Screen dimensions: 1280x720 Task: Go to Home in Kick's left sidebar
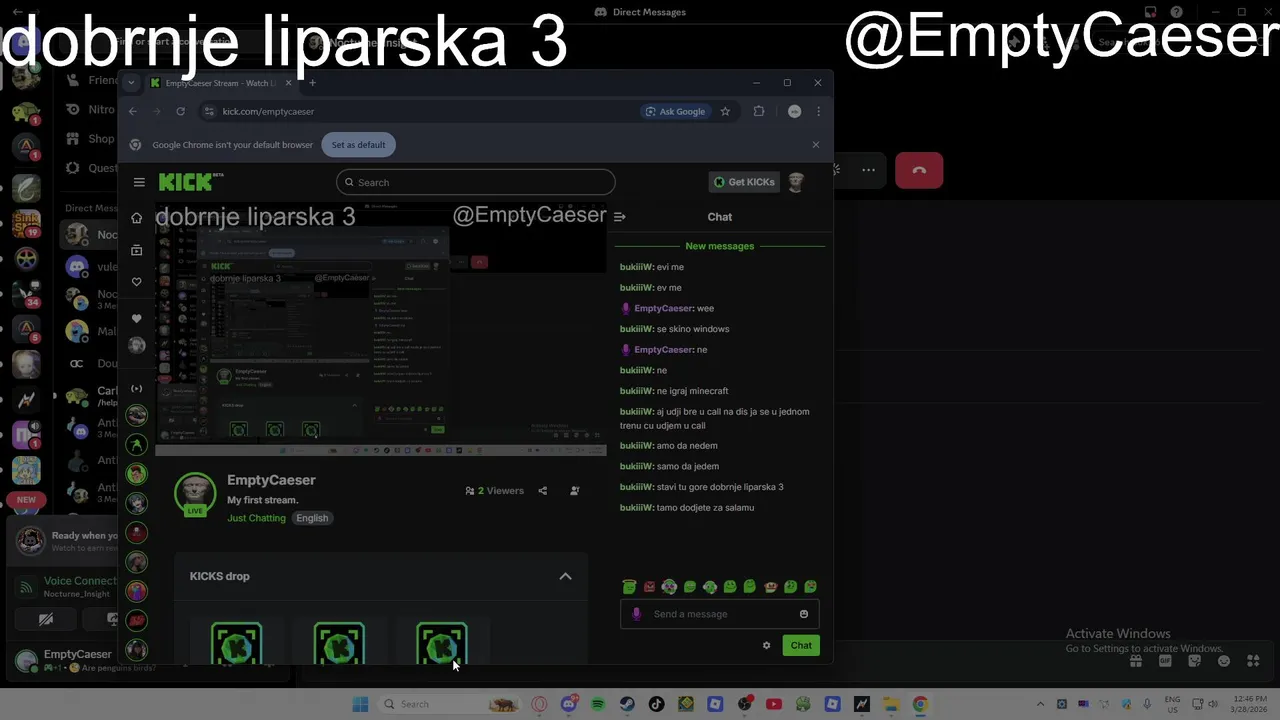coord(137,218)
